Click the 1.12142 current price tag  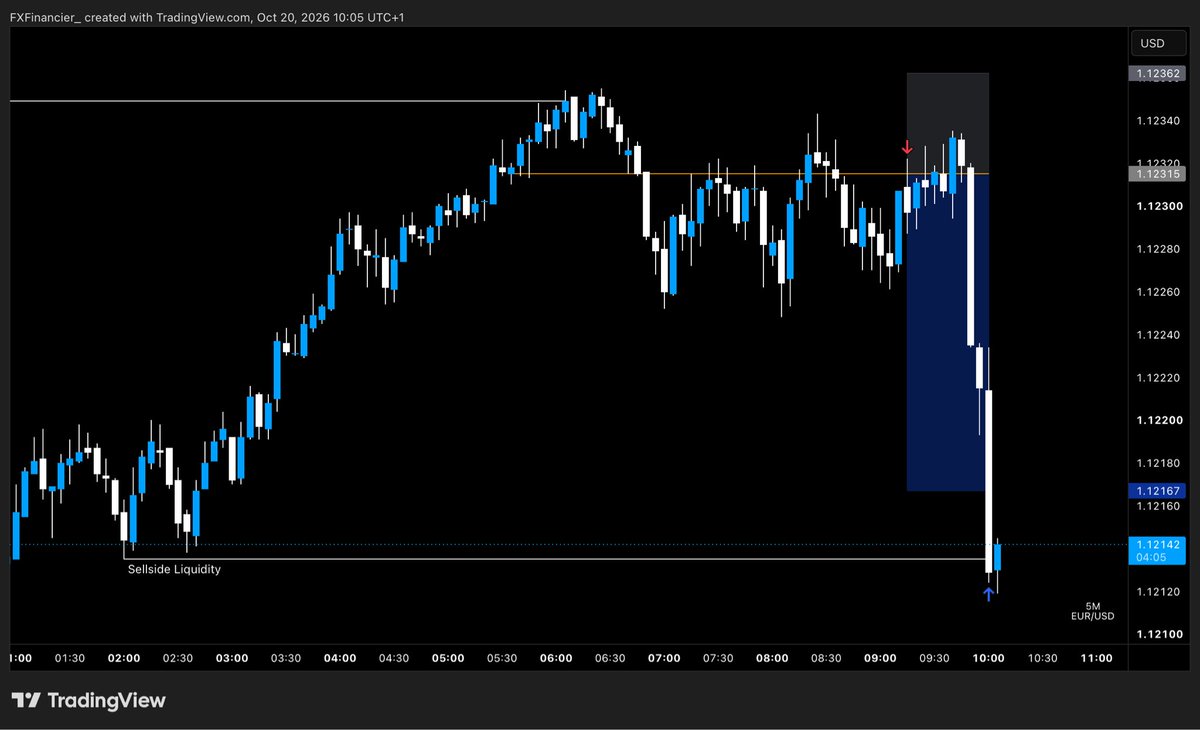[x=1157, y=545]
